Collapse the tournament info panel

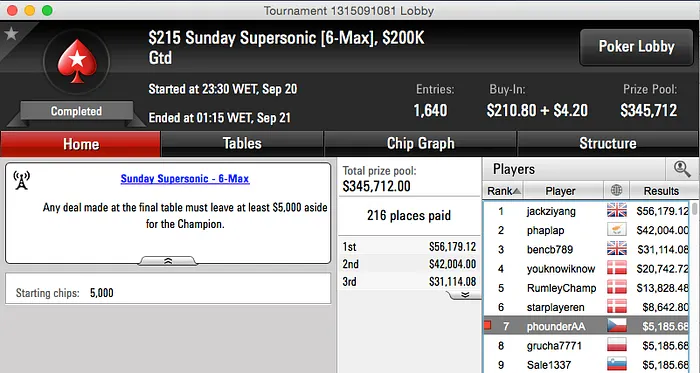168,261
